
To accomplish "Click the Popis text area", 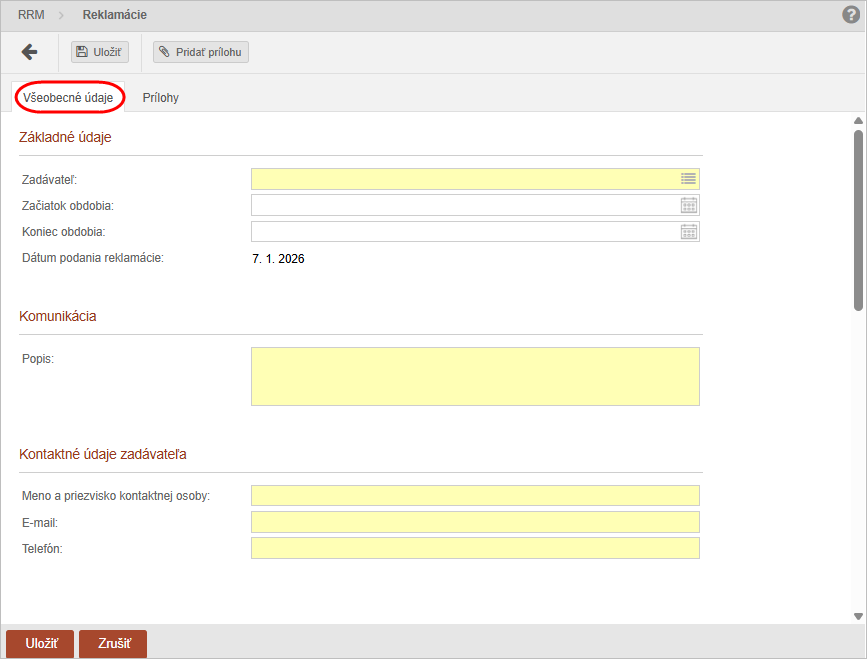I will click(x=475, y=376).
